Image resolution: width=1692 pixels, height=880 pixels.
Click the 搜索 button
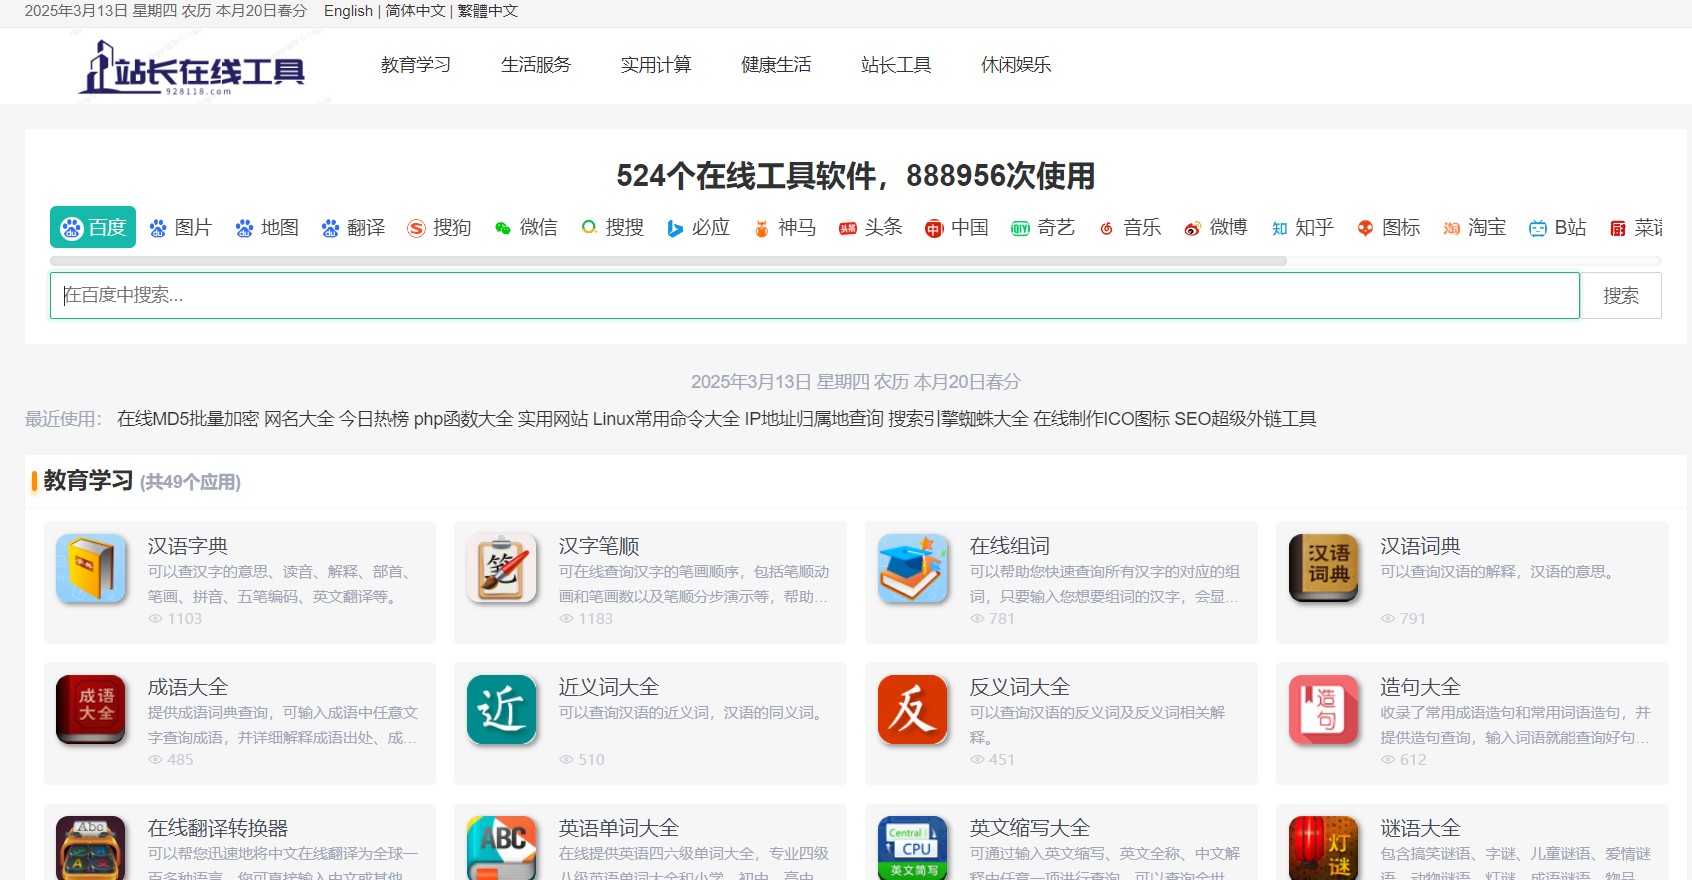[x=1621, y=296]
